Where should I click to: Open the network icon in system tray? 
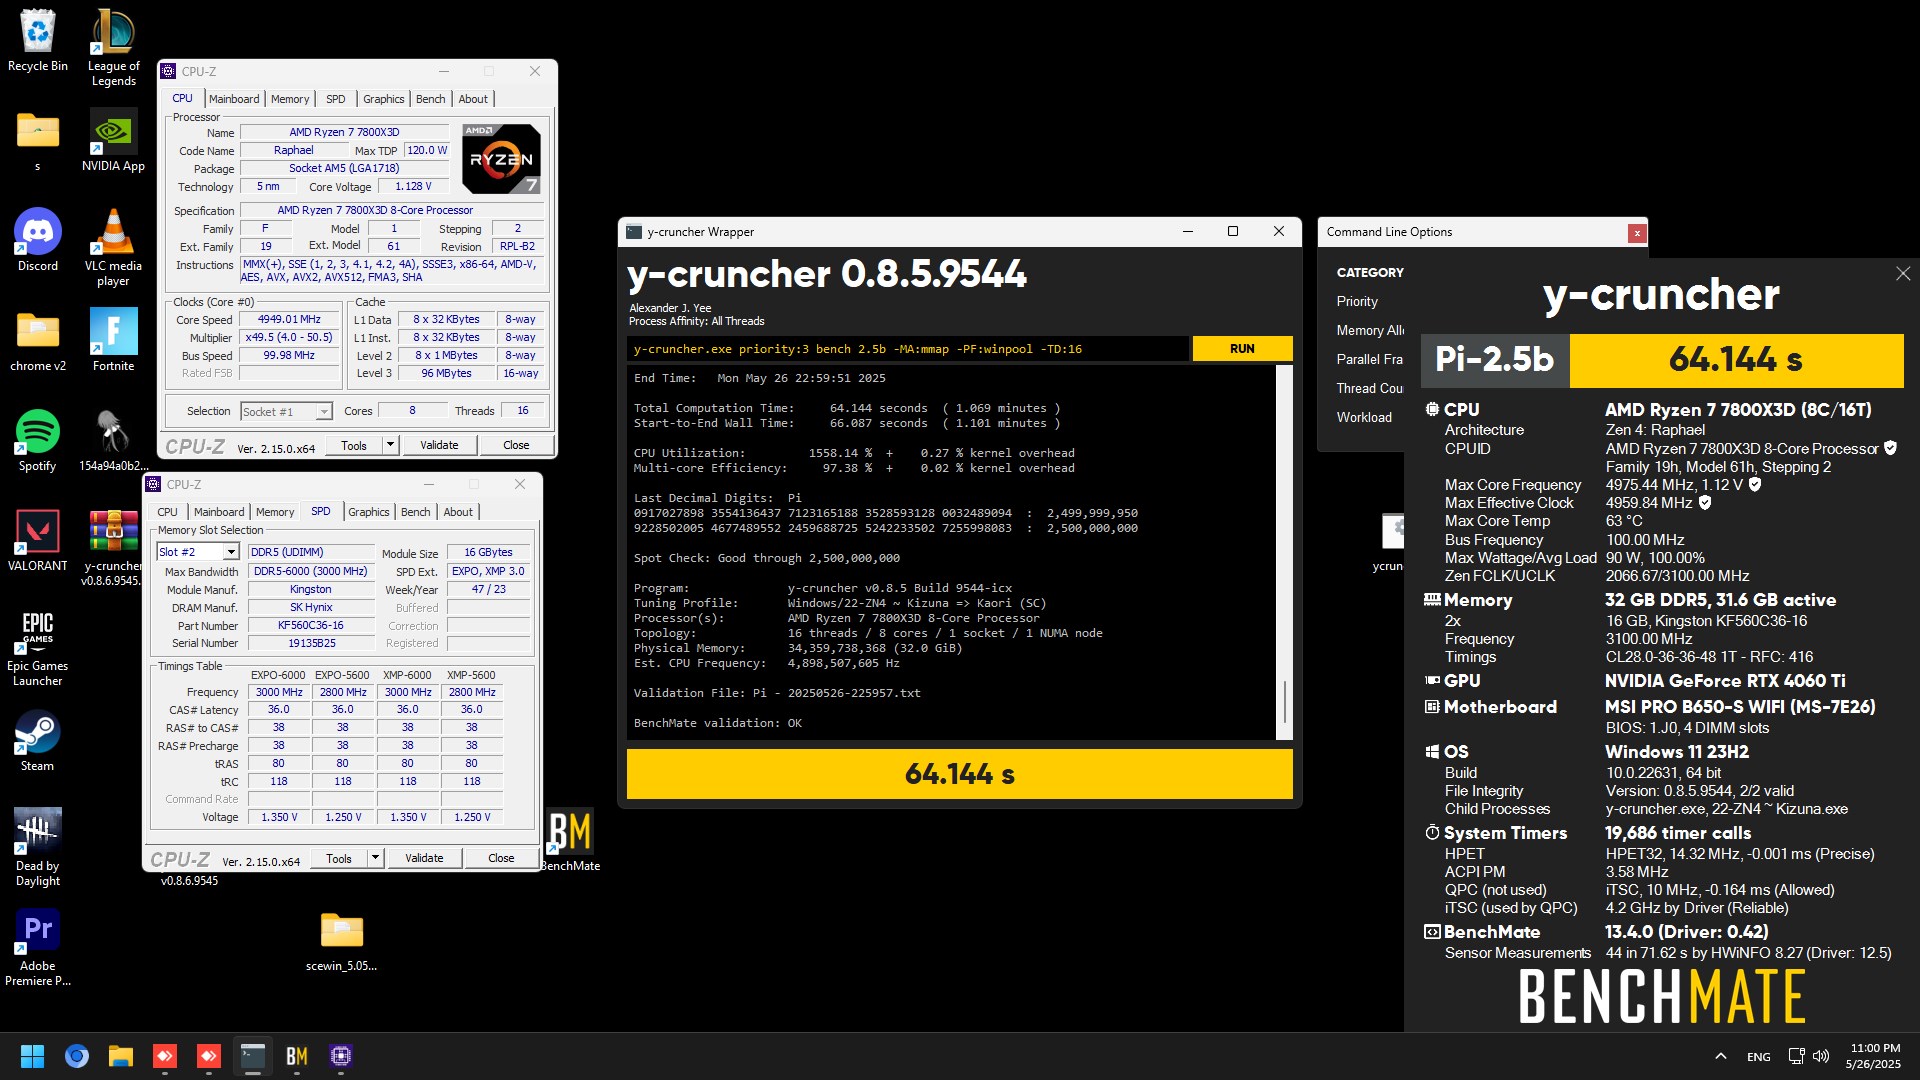(x=1796, y=1056)
